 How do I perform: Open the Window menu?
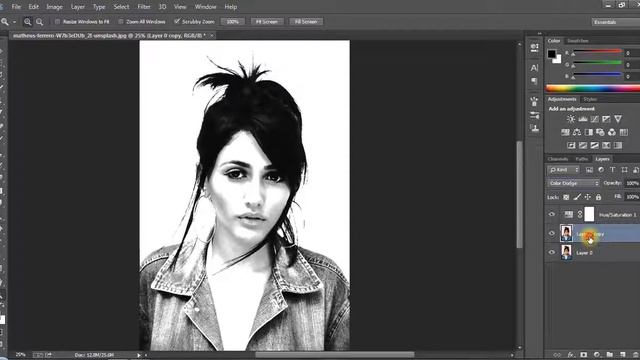coord(205,7)
